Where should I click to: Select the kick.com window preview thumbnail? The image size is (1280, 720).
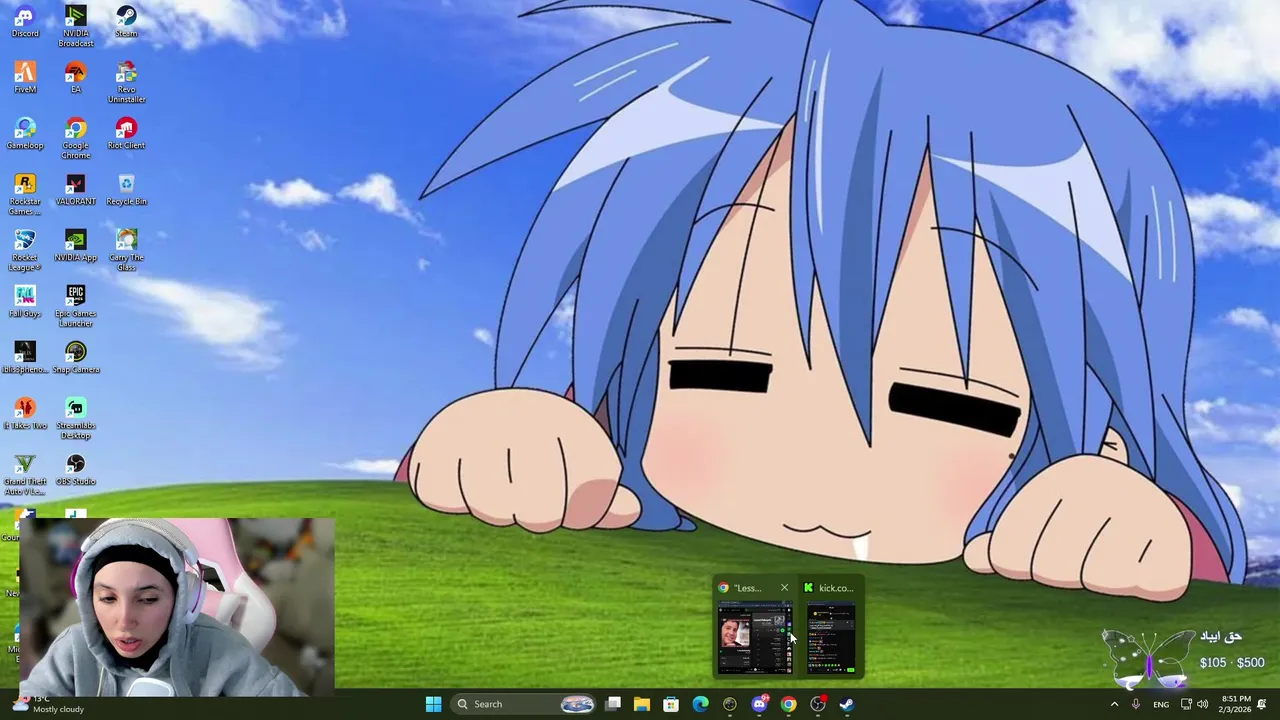(x=831, y=638)
